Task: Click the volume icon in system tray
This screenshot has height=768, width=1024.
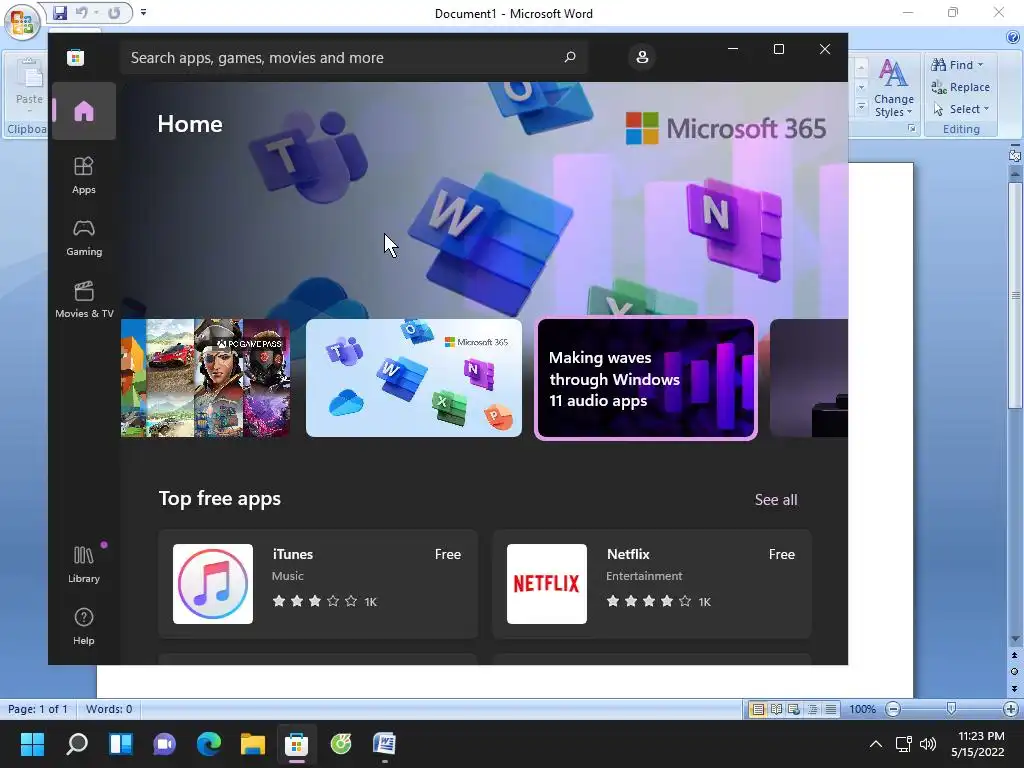Action: 927,744
